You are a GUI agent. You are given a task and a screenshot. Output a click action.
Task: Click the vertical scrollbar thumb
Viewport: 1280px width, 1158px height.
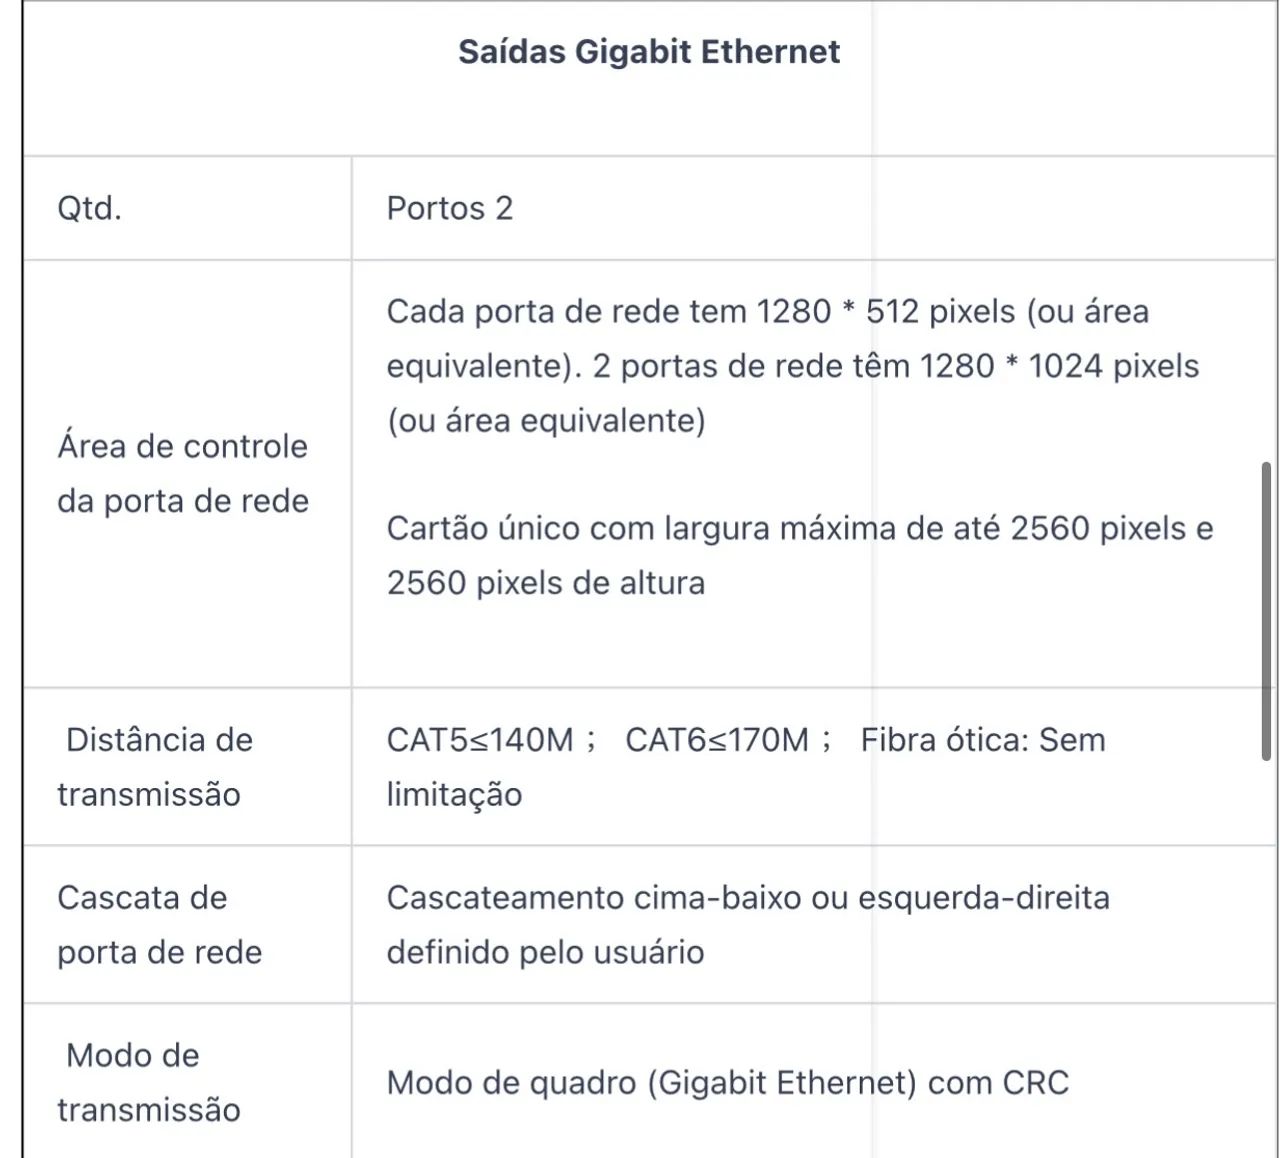[x=1266, y=611]
